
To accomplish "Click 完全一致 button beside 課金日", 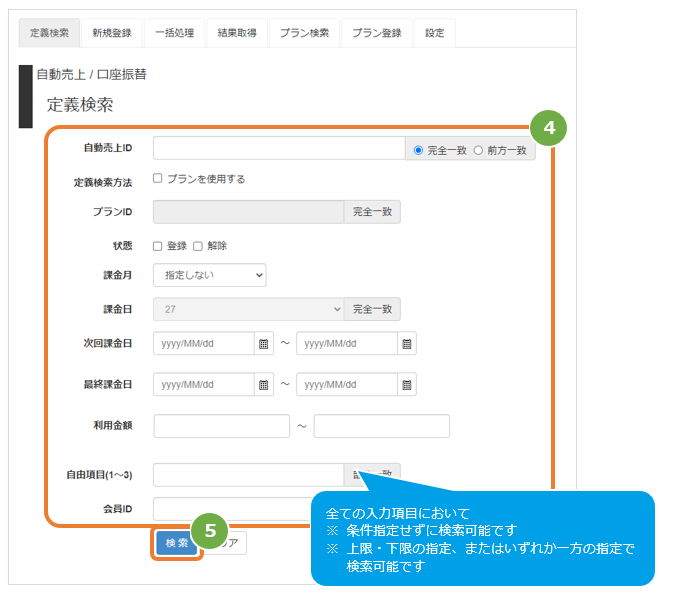I will tap(372, 309).
